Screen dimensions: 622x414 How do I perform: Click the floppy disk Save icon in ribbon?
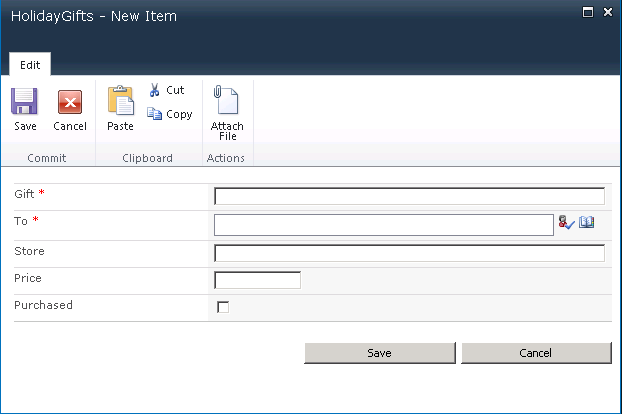24,101
